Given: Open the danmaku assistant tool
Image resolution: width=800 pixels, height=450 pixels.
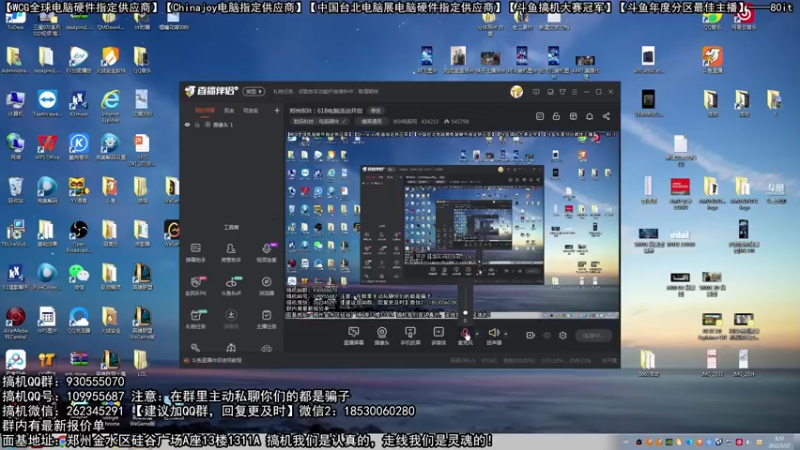Looking at the screenshot, I should coord(195,253).
